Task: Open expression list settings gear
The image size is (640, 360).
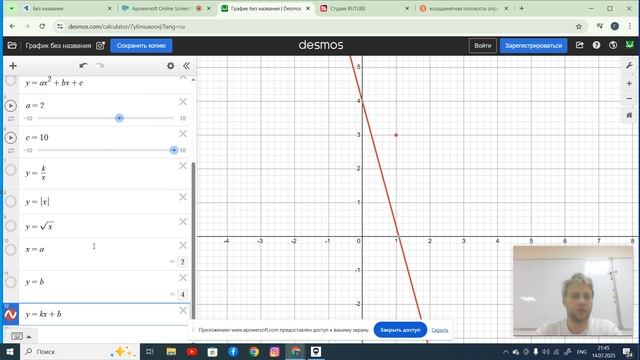Action: coord(171,66)
